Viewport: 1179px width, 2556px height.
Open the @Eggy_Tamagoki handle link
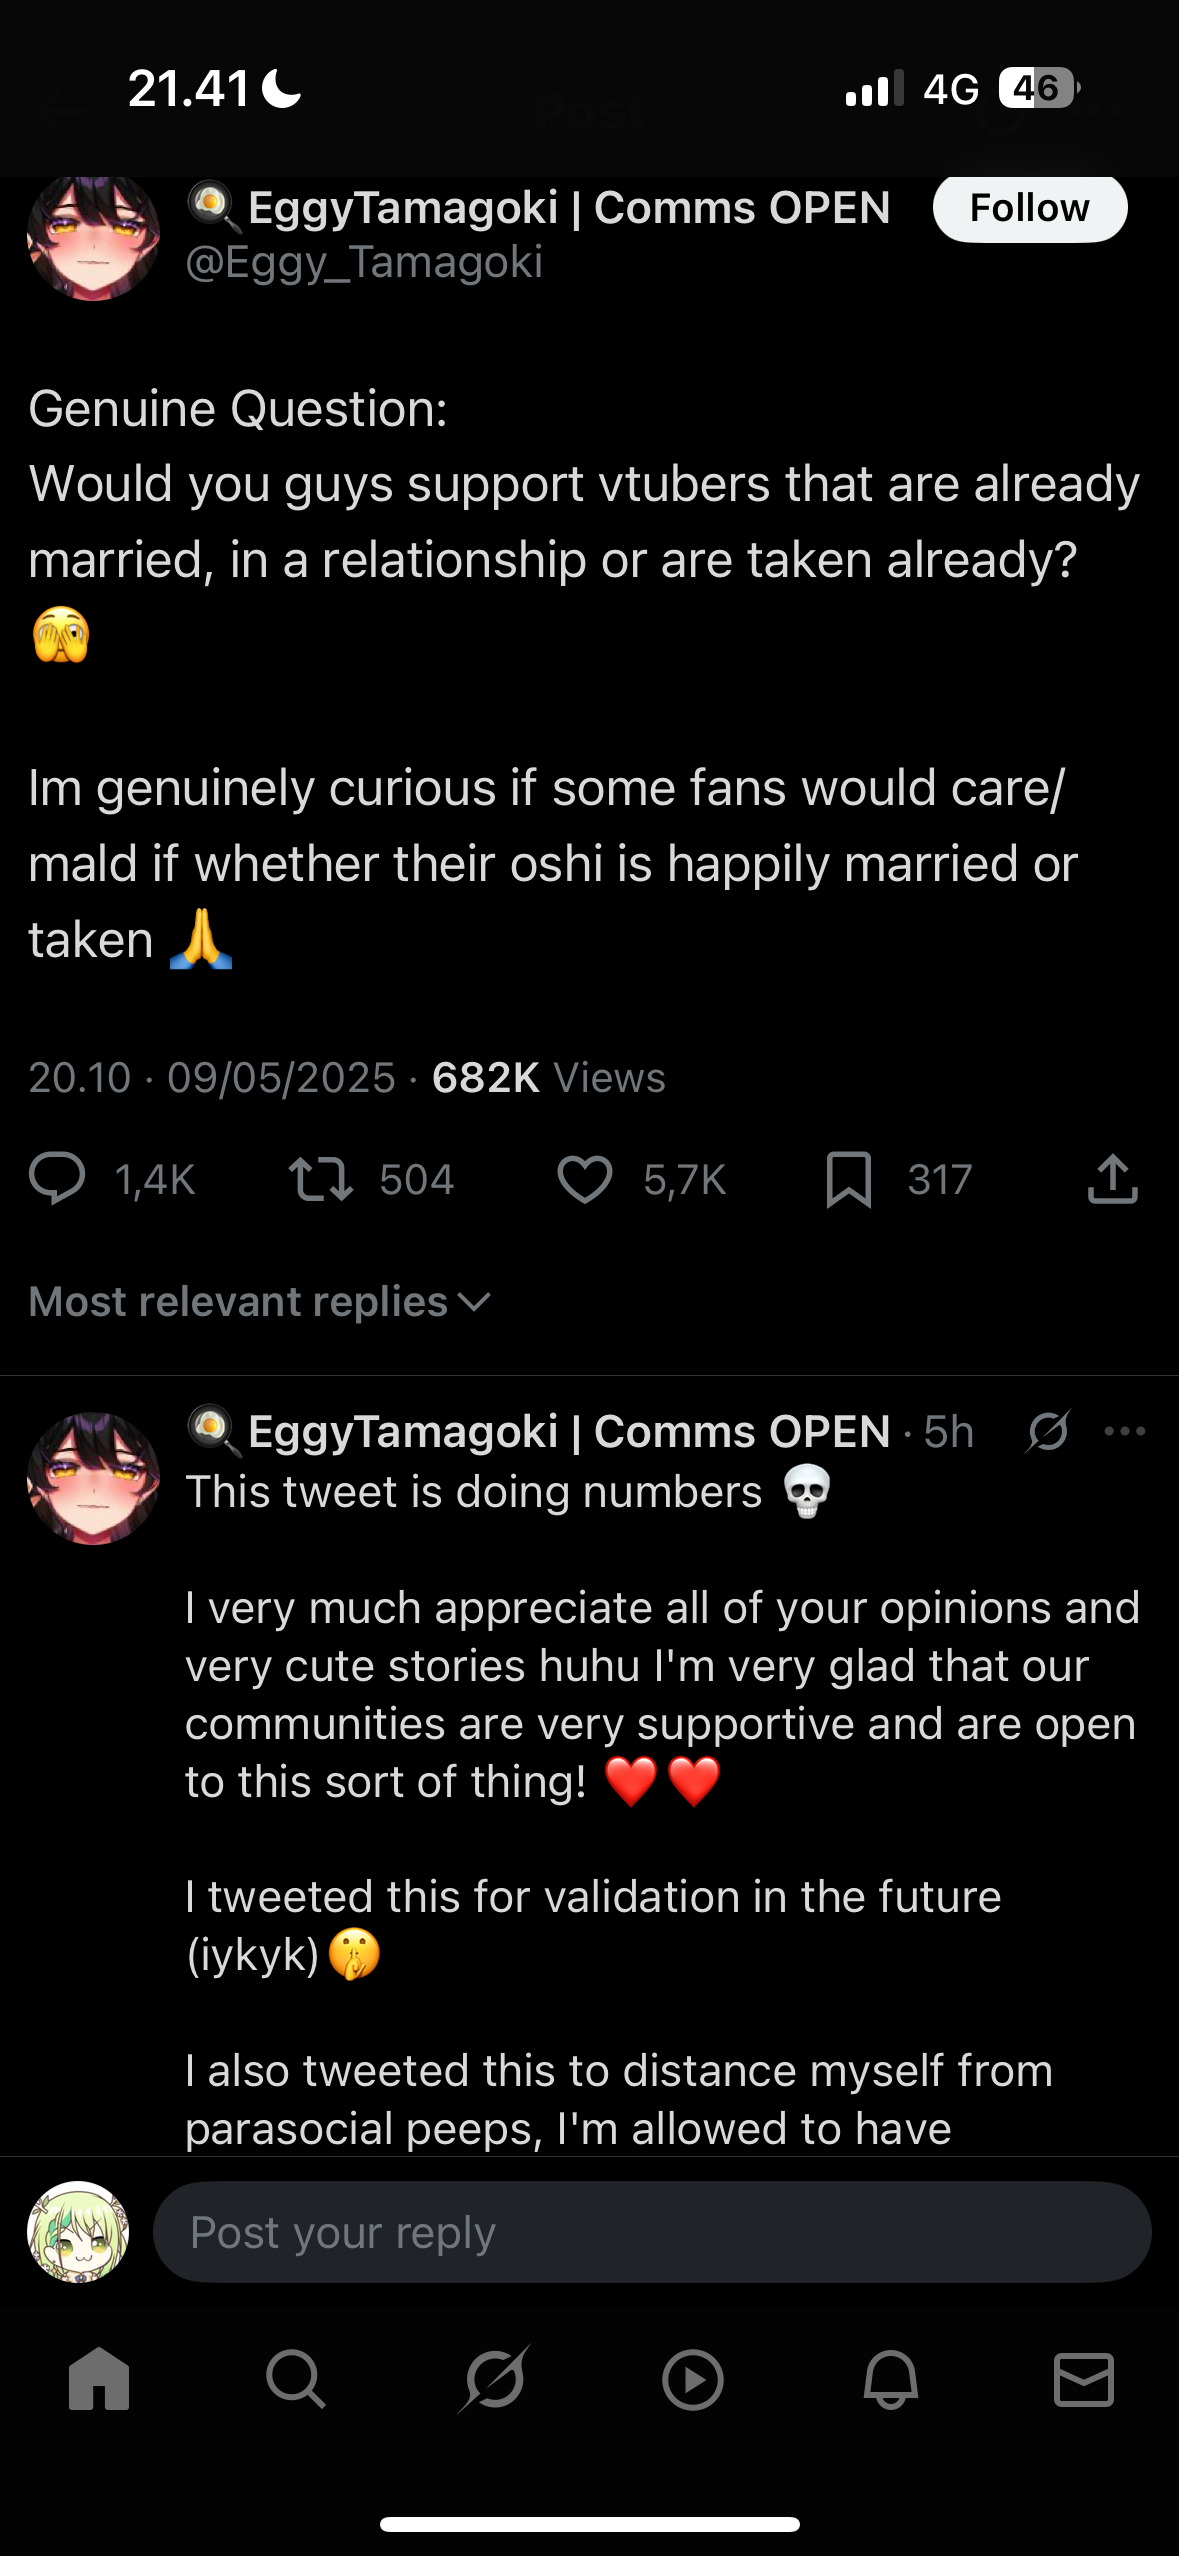(364, 263)
